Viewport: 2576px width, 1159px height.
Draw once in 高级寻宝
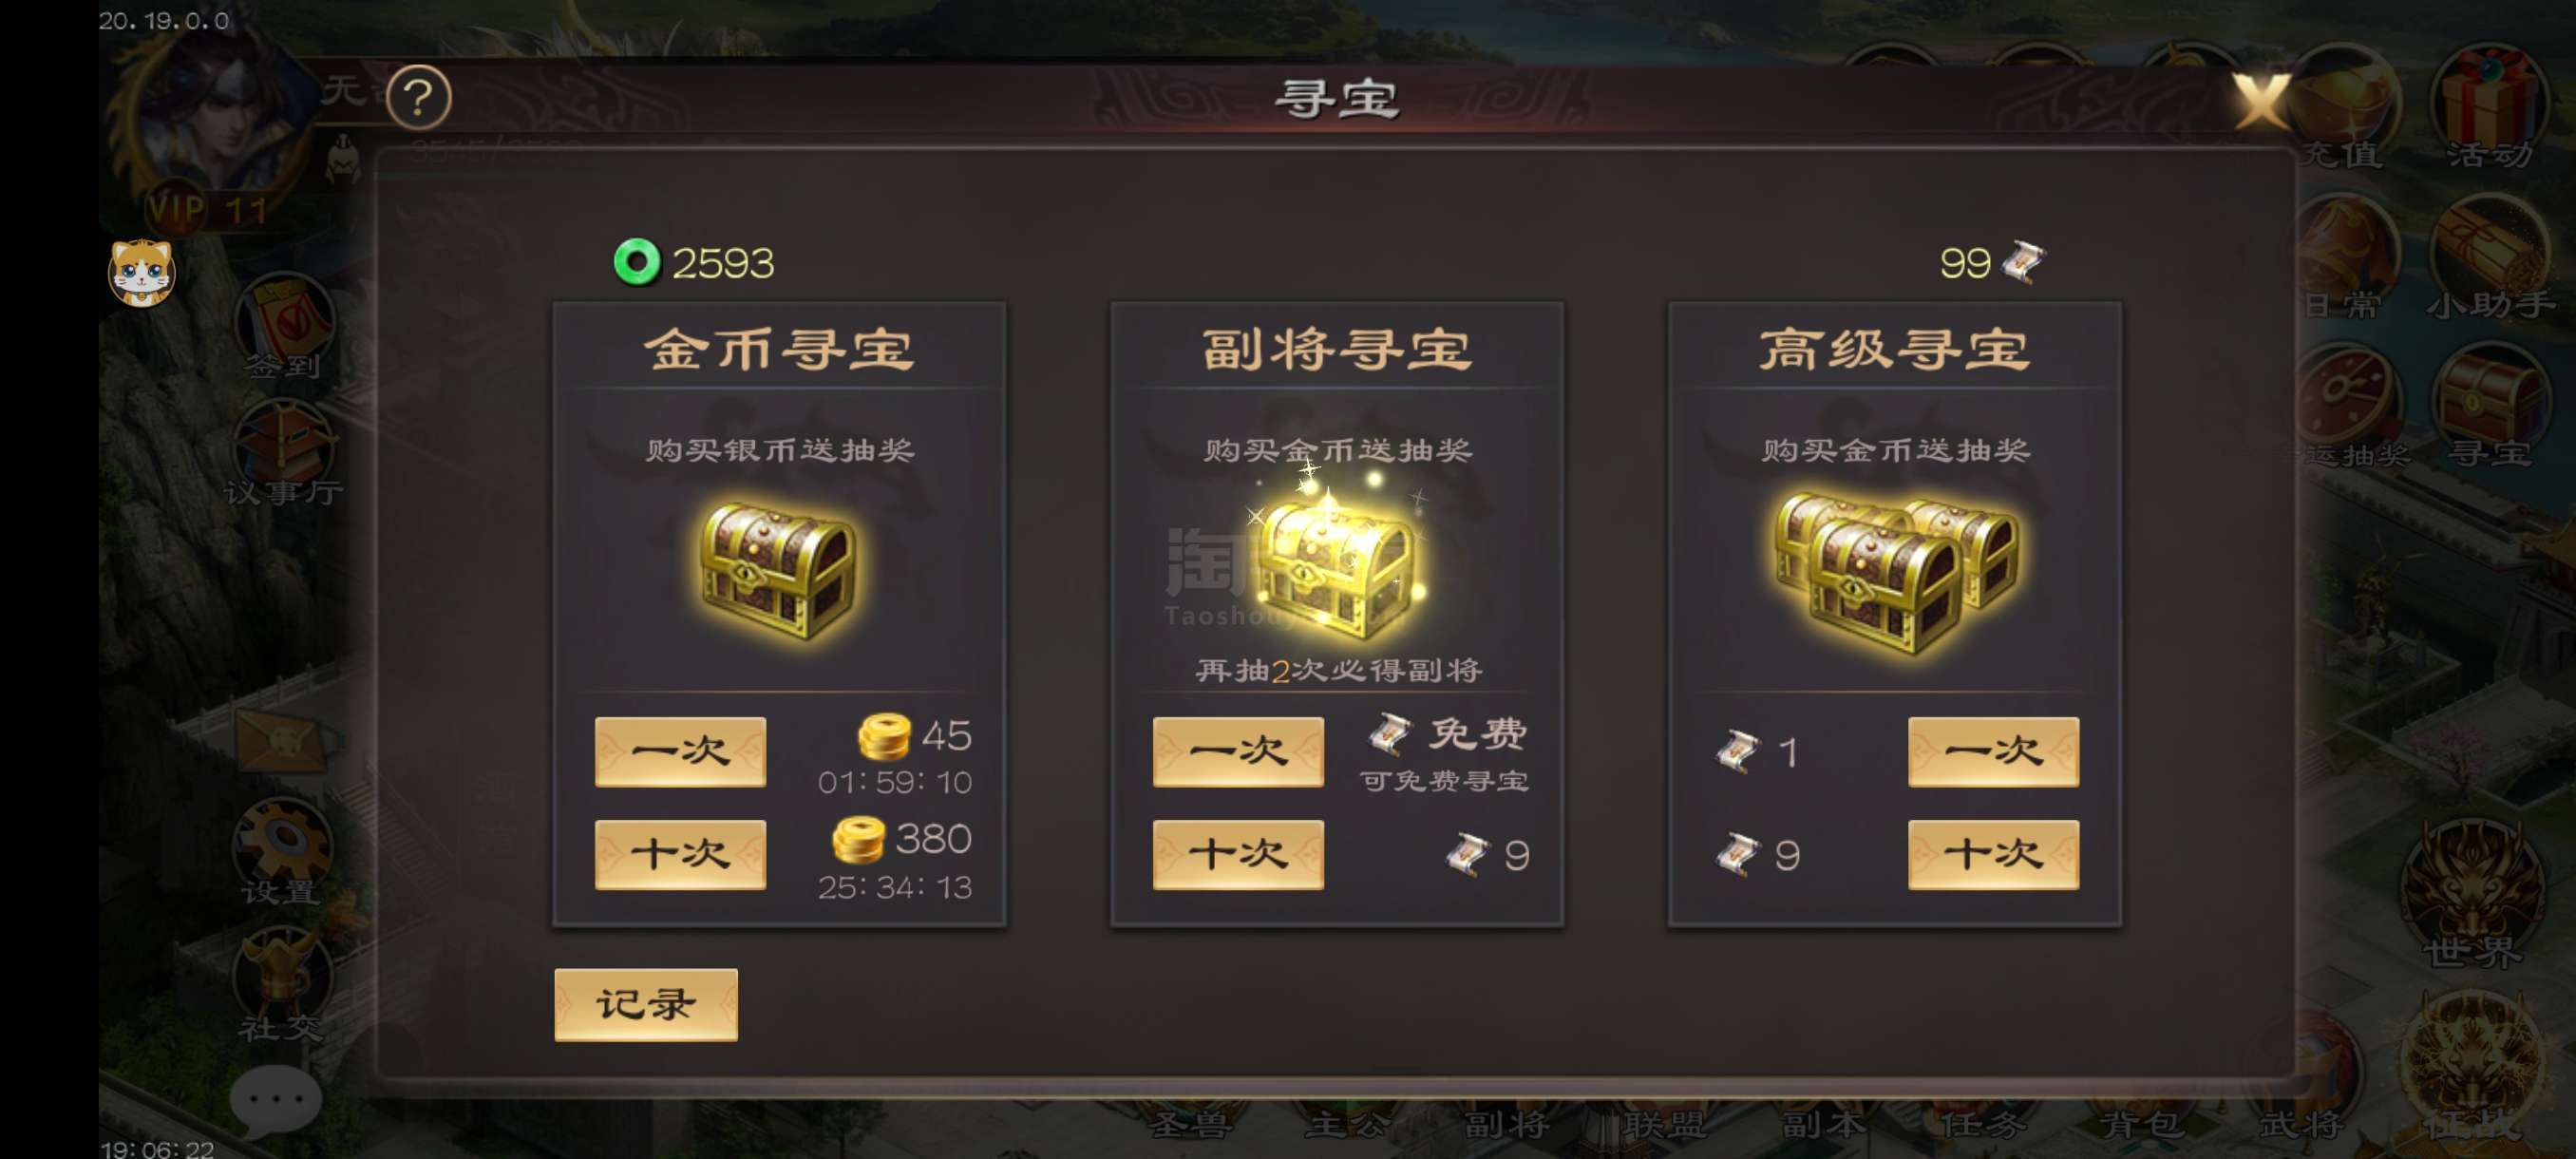coord(1993,751)
